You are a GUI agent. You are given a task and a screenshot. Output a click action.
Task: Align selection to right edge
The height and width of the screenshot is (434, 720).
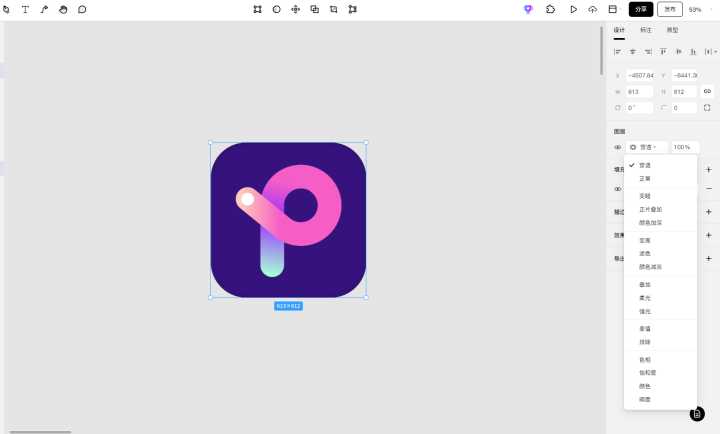(648, 51)
